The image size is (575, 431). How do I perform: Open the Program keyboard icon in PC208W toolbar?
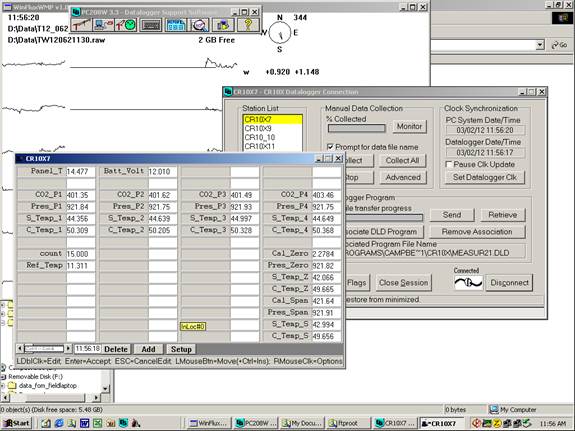coord(150,25)
